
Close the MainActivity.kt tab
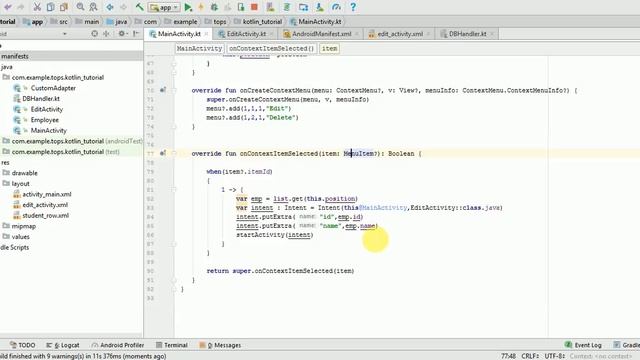coord(207,34)
